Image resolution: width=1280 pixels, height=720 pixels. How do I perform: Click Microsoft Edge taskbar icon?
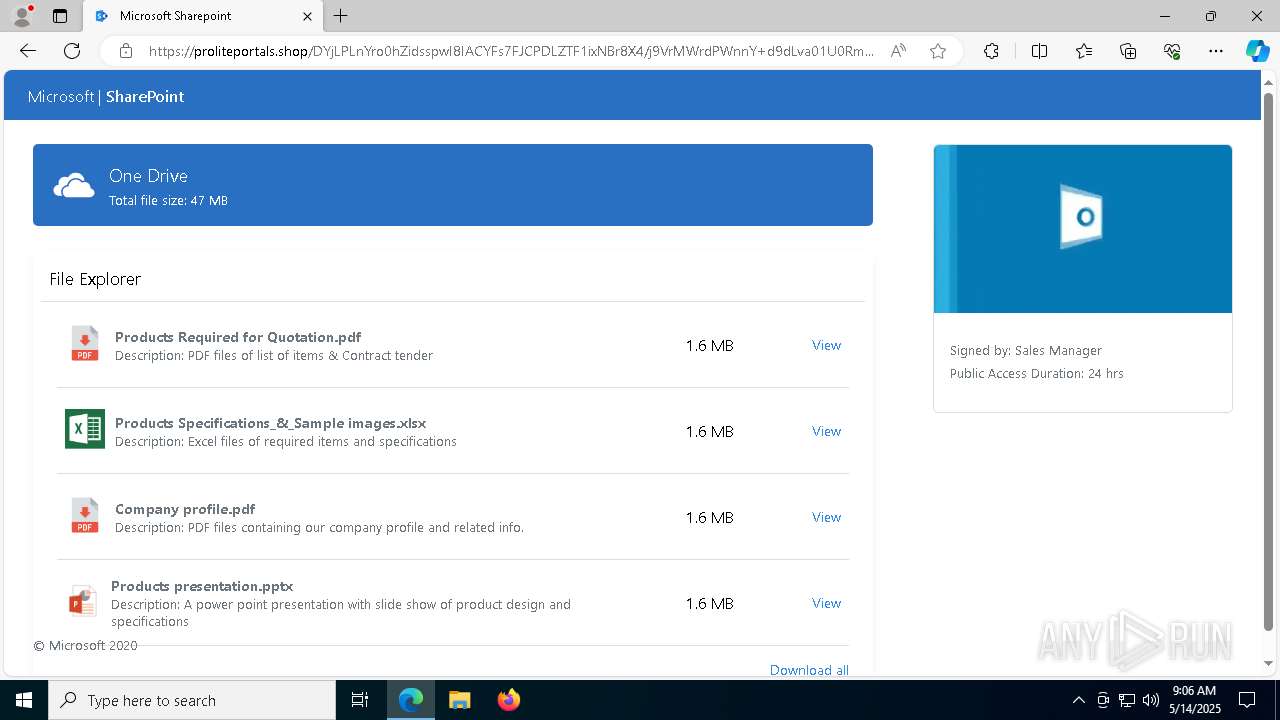[x=411, y=700]
